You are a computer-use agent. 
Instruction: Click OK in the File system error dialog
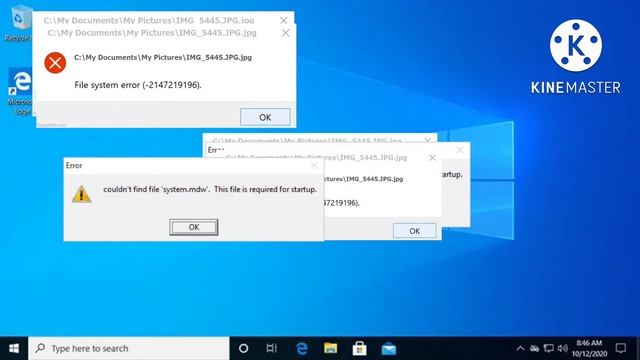pyautogui.click(x=265, y=117)
